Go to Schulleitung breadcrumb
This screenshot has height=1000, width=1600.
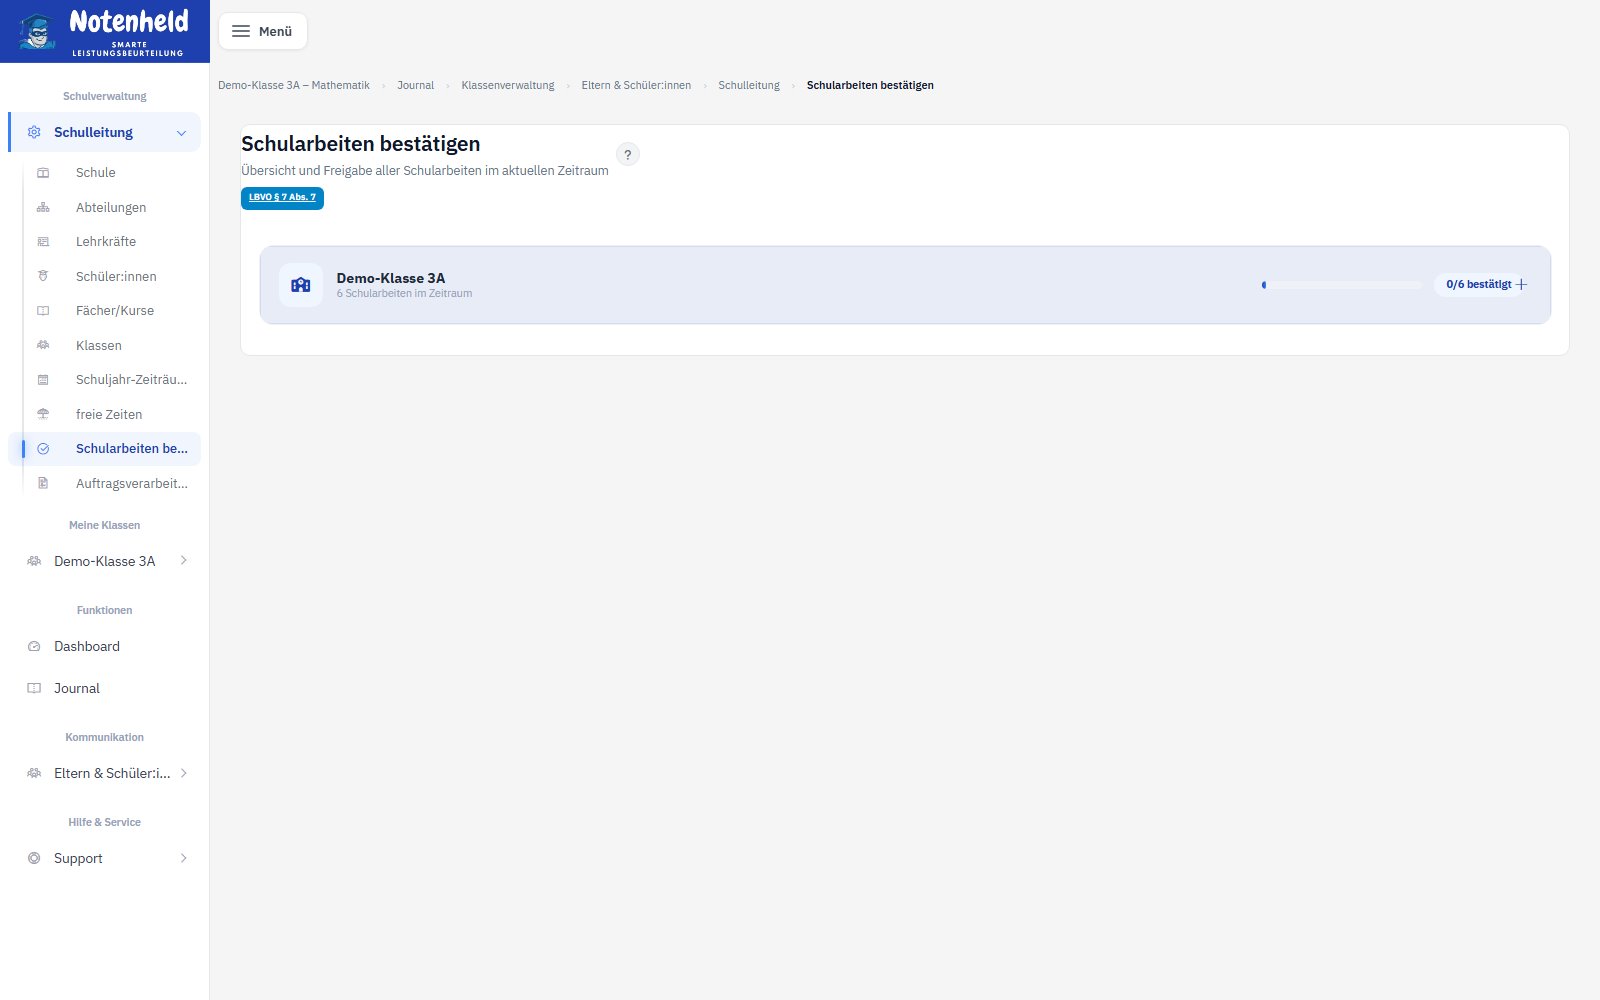[749, 85]
